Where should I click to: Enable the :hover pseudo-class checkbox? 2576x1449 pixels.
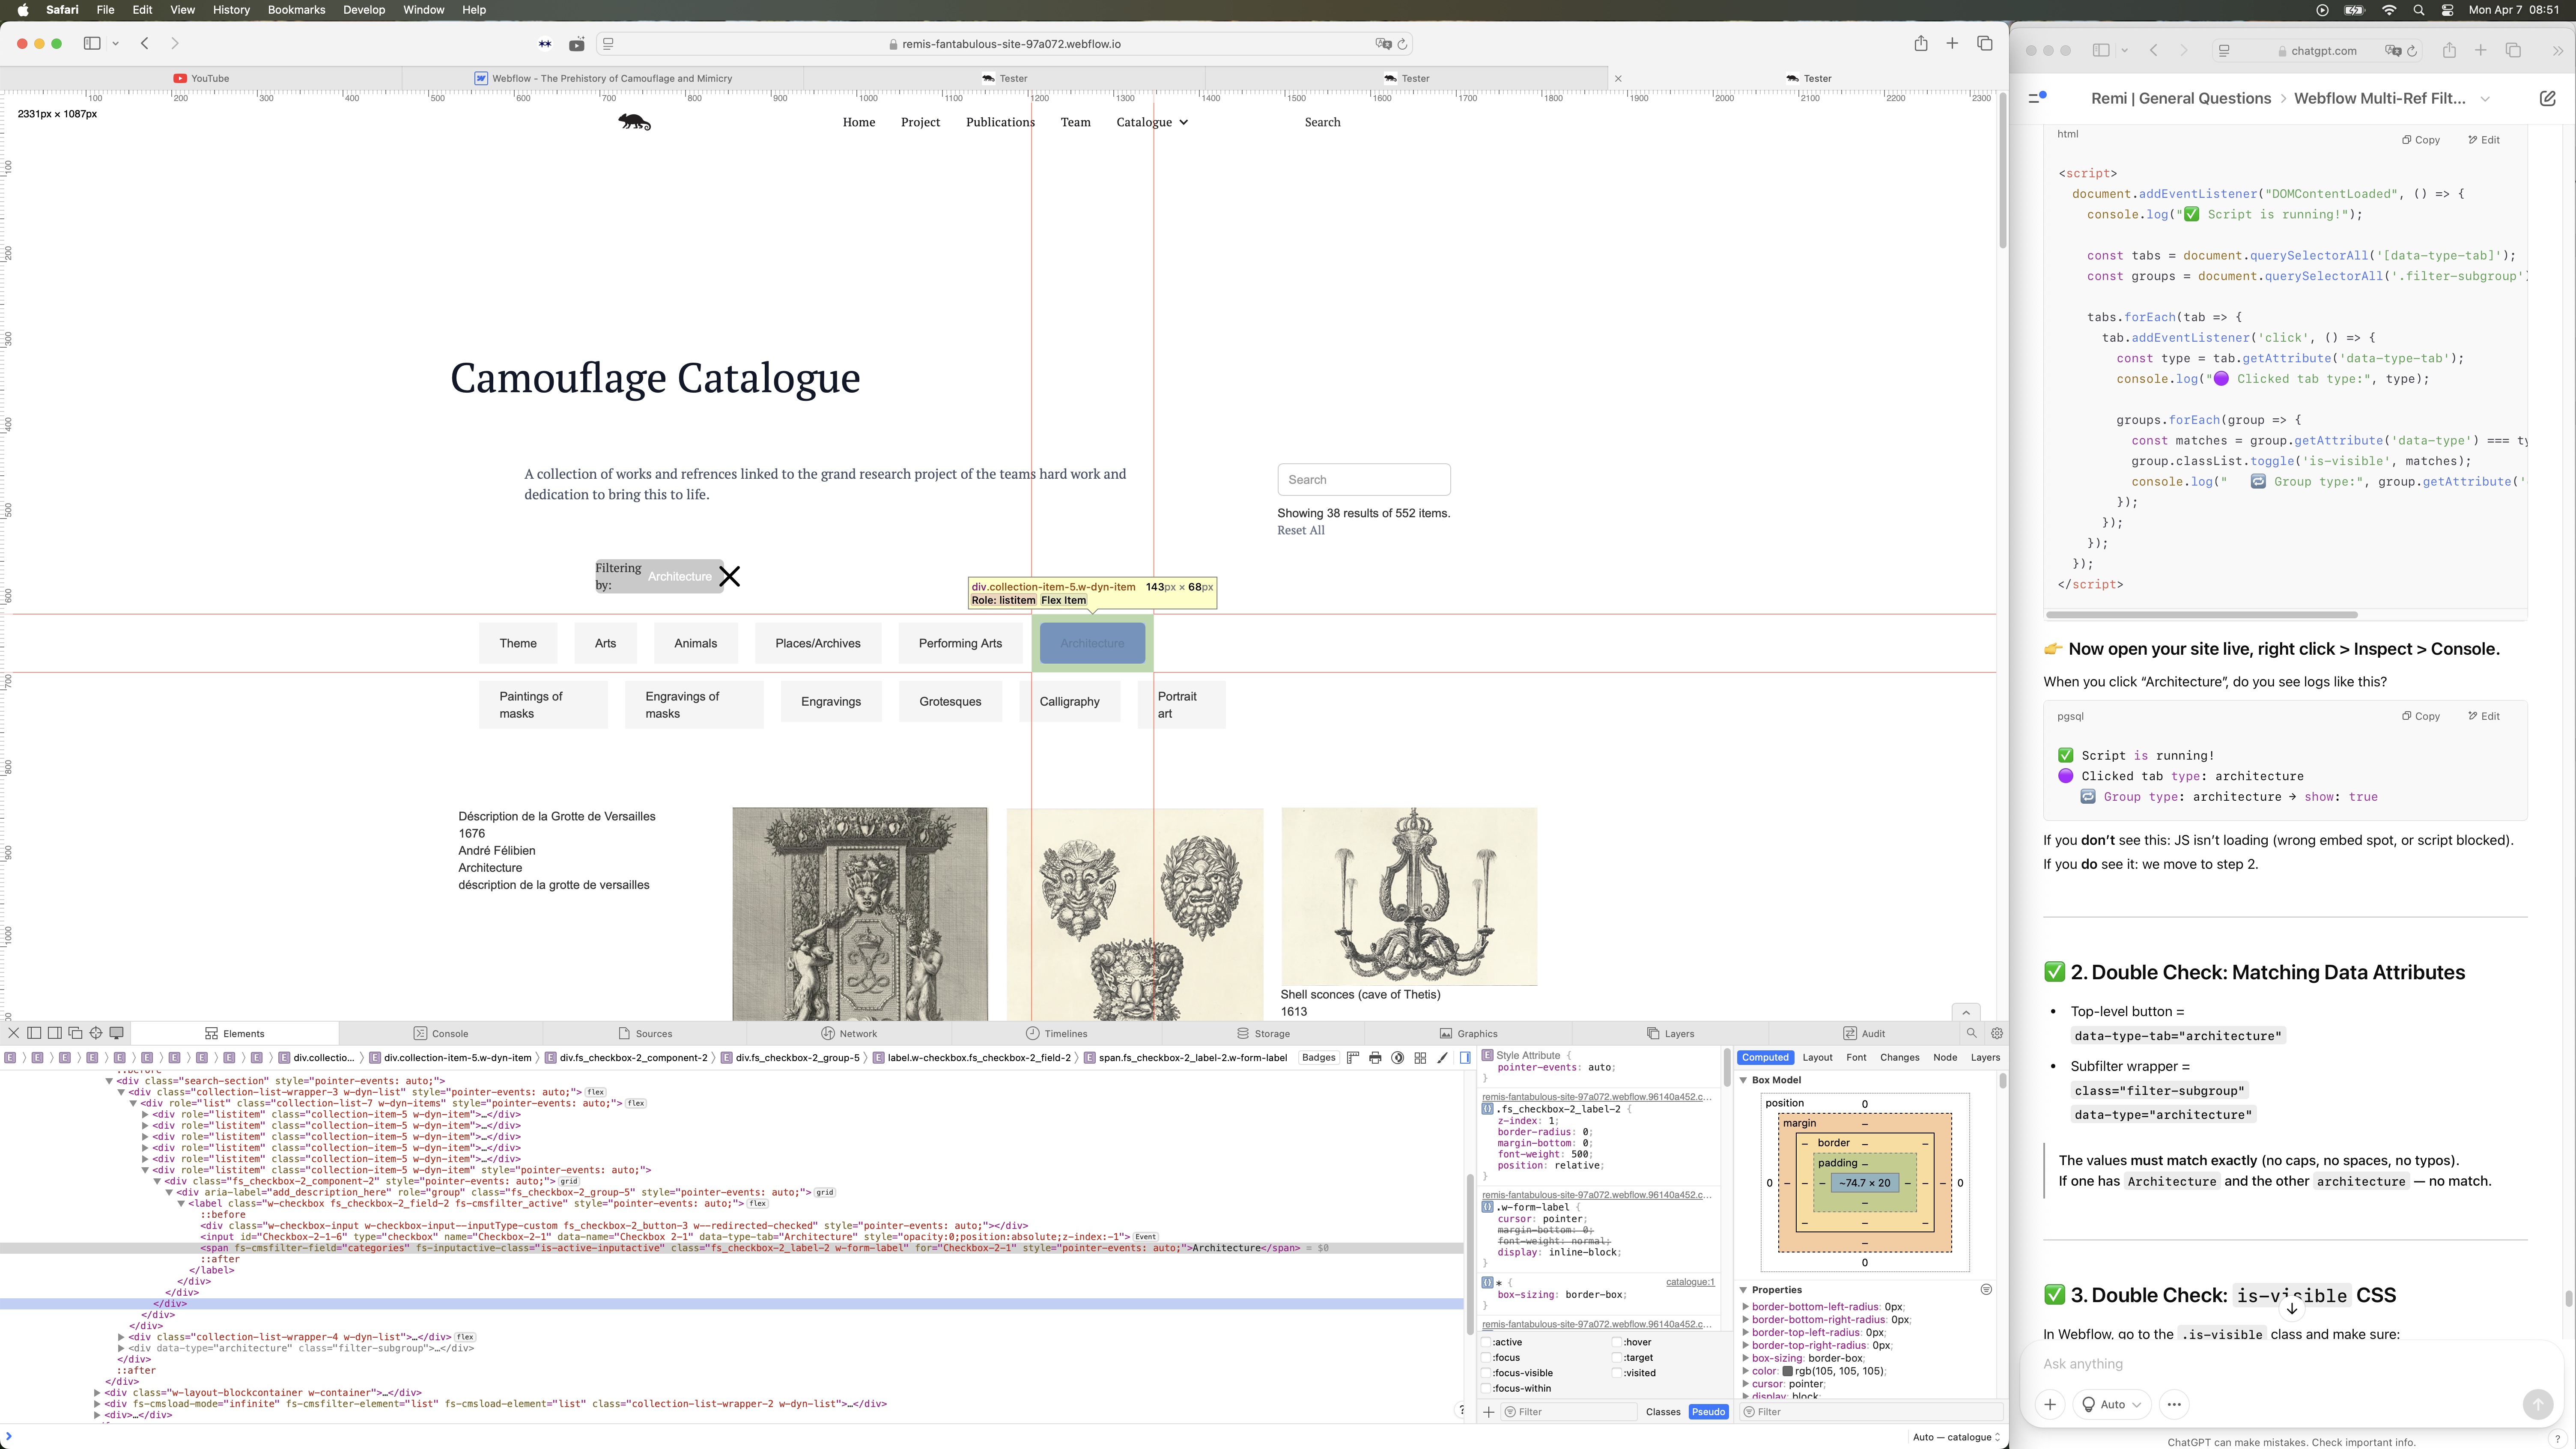click(1617, 1342)
